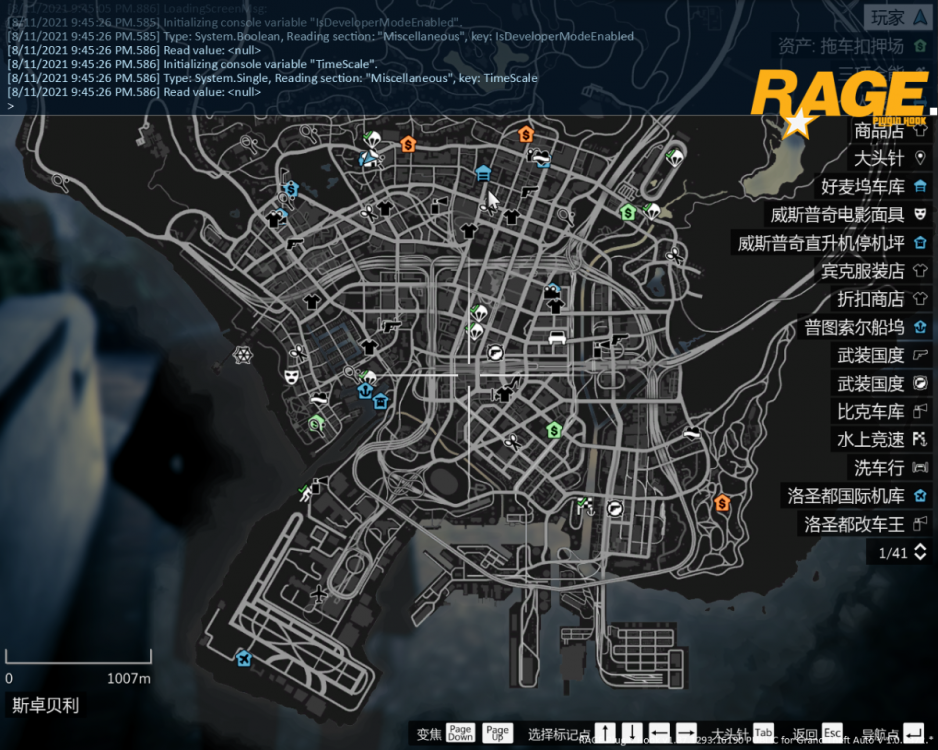Select the 宾克服装店 legend entry
The height and width of the screenshot is (750, 938).
(x=873, y=271)
